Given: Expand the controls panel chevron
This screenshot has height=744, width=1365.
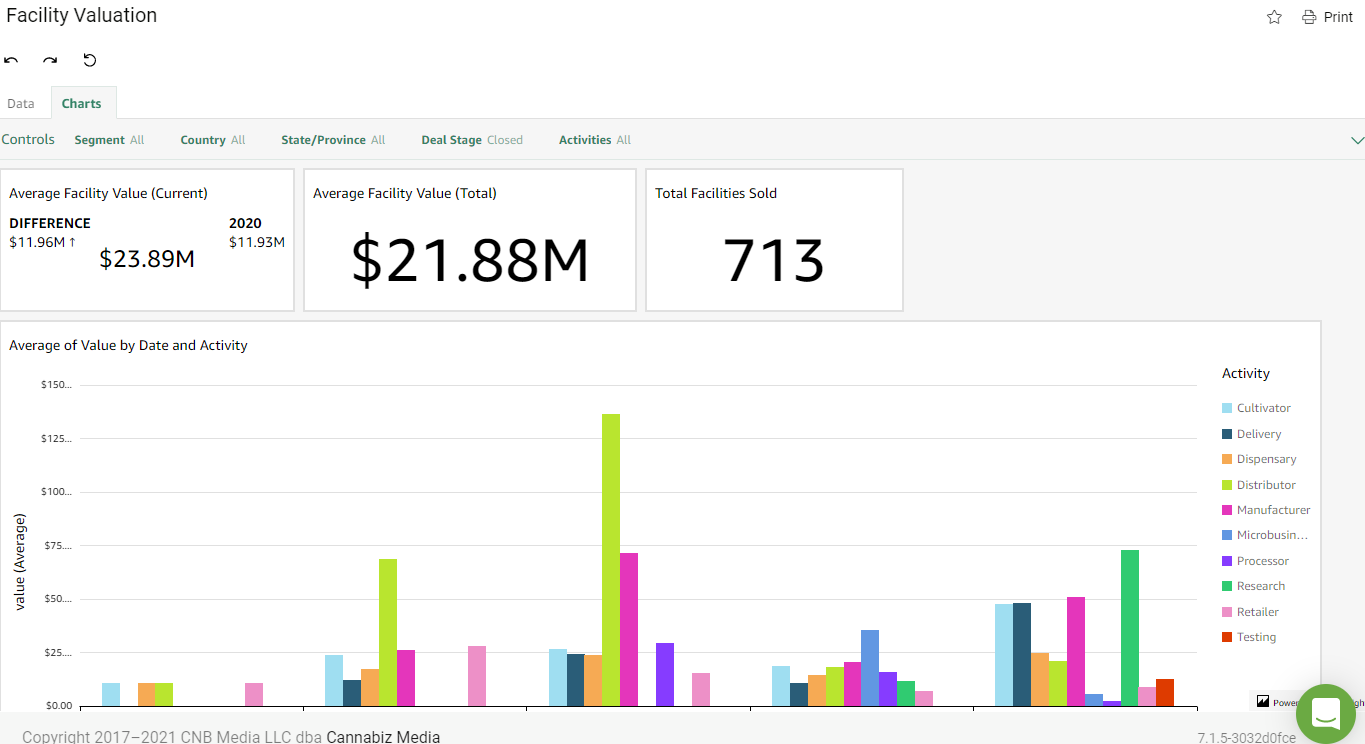Looking at the screenshot, I should (x=1357, y=141).
